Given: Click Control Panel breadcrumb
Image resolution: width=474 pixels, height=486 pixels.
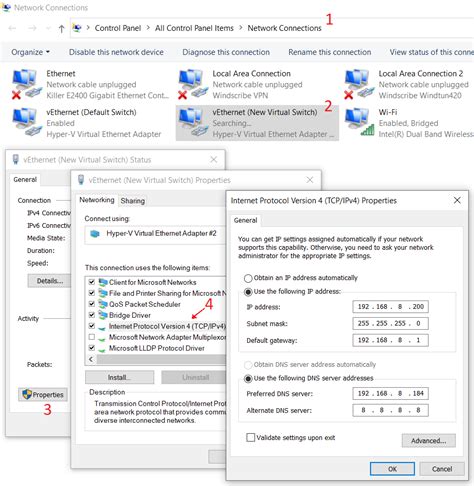Looking at the screenshot, I should coord(118,28).
